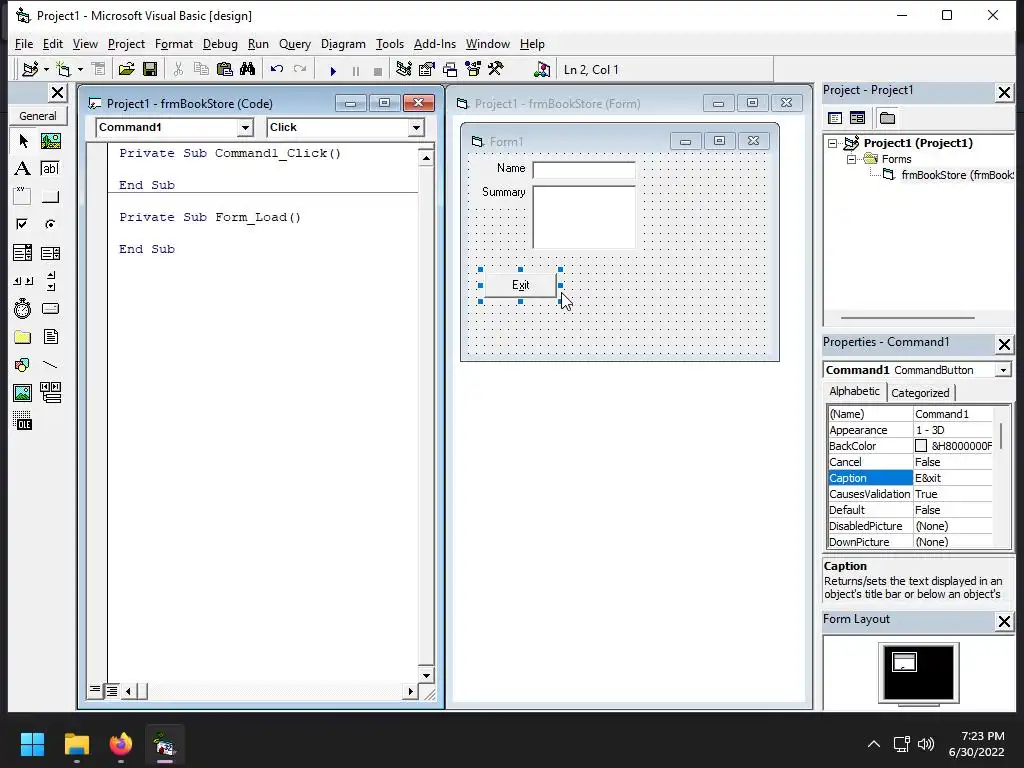
Task: Select the DriveListBox tool in toolbox
Action: (50, 308)
